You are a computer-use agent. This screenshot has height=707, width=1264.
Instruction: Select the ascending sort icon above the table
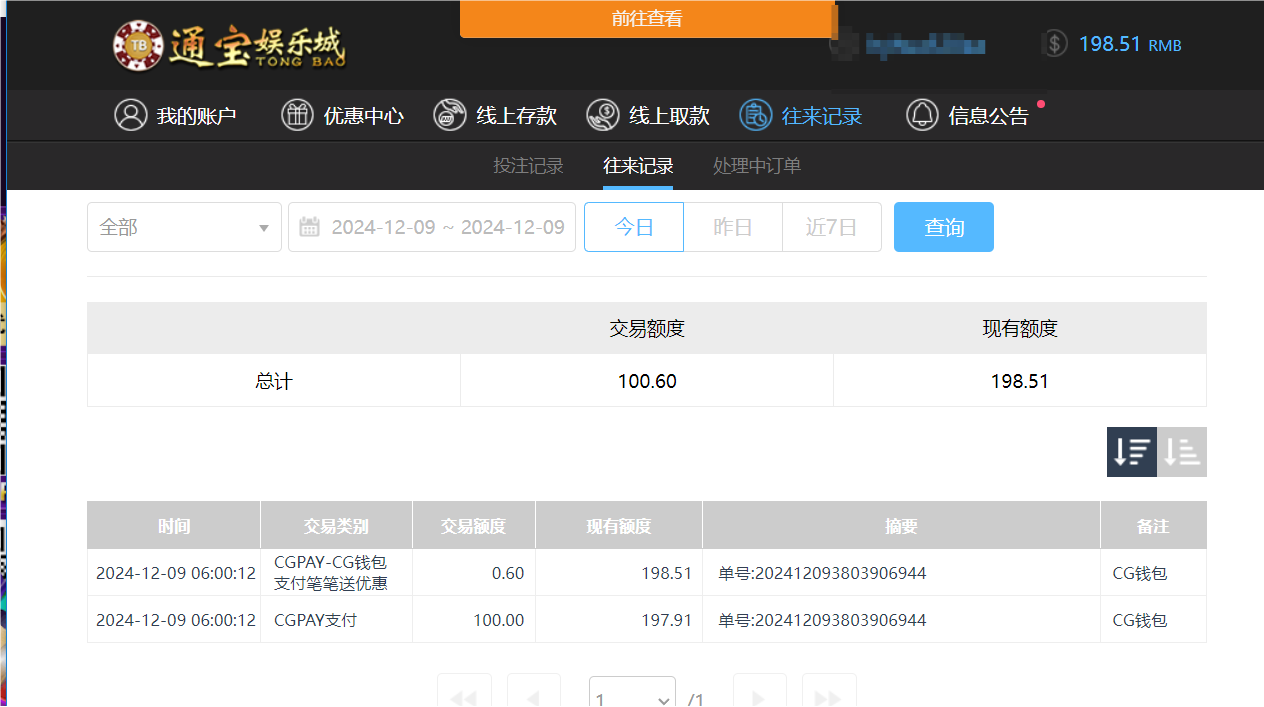(1181, 451)
